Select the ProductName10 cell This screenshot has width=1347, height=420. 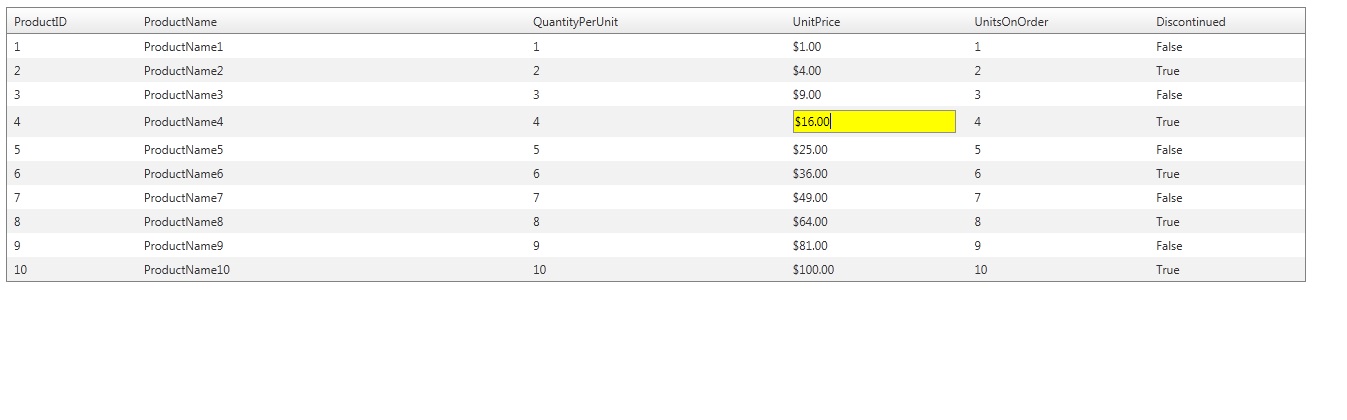coord(187,270)
